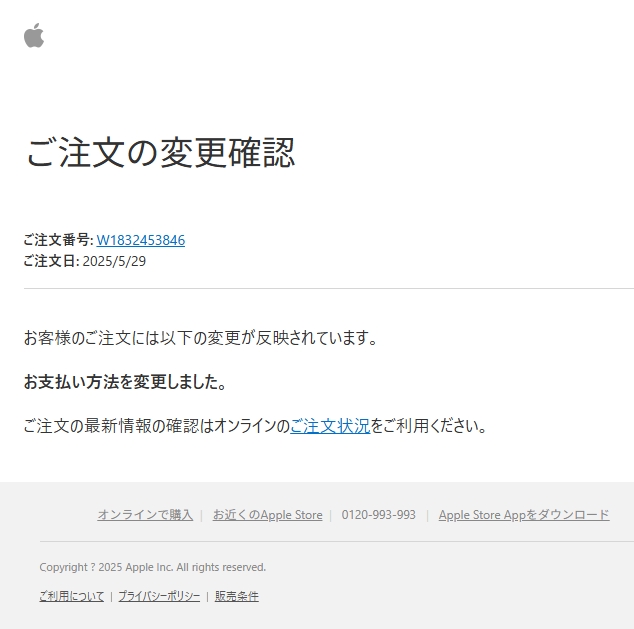Click the Copyright 2025 Apple Inc. text
Screen dimensions: 634x629
coord(152,567)
